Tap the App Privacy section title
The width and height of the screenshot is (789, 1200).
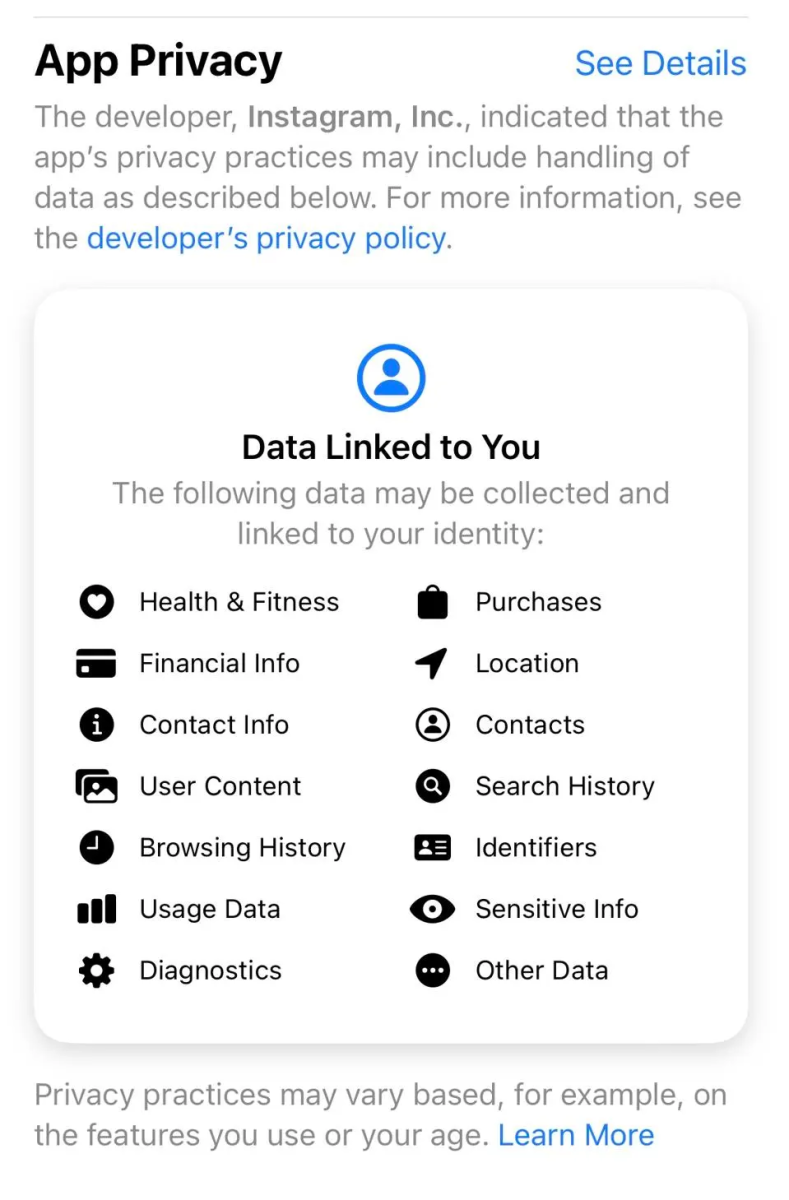pyautogui.click(x=158, y=61)
